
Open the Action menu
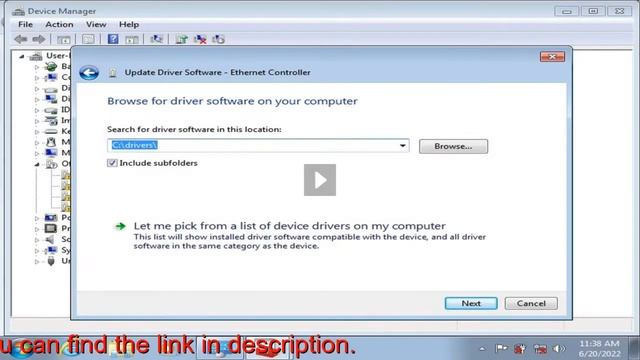pyautogui.click(x=59, y=24)
